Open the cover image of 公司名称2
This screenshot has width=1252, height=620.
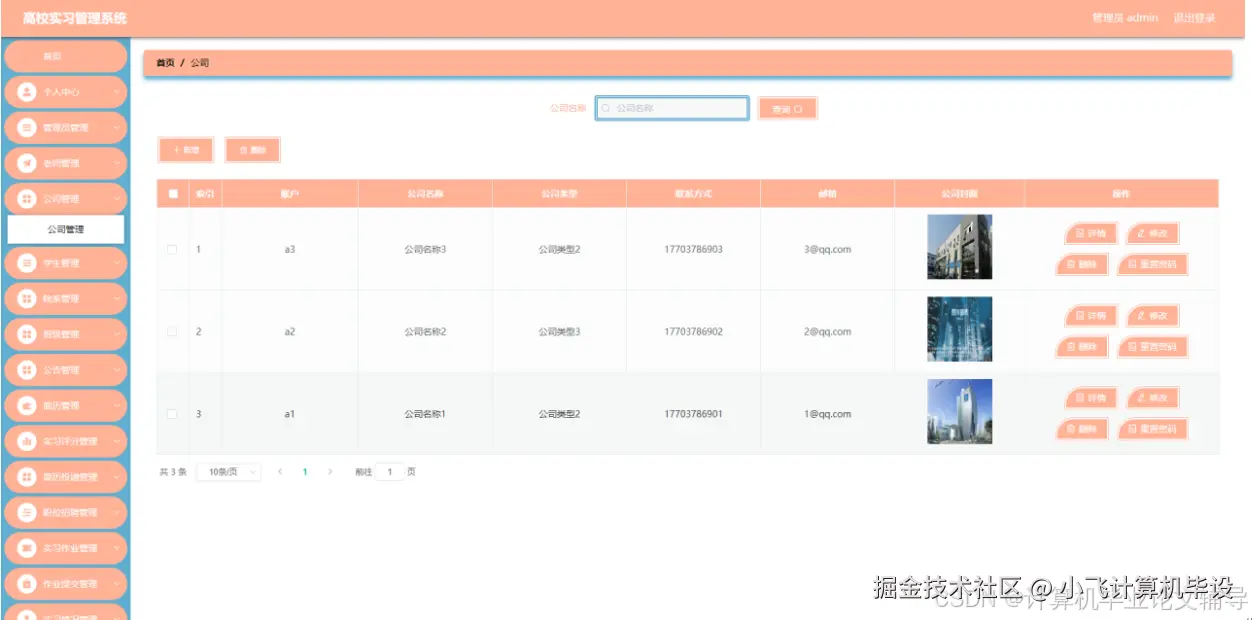(x=959, y=329)
